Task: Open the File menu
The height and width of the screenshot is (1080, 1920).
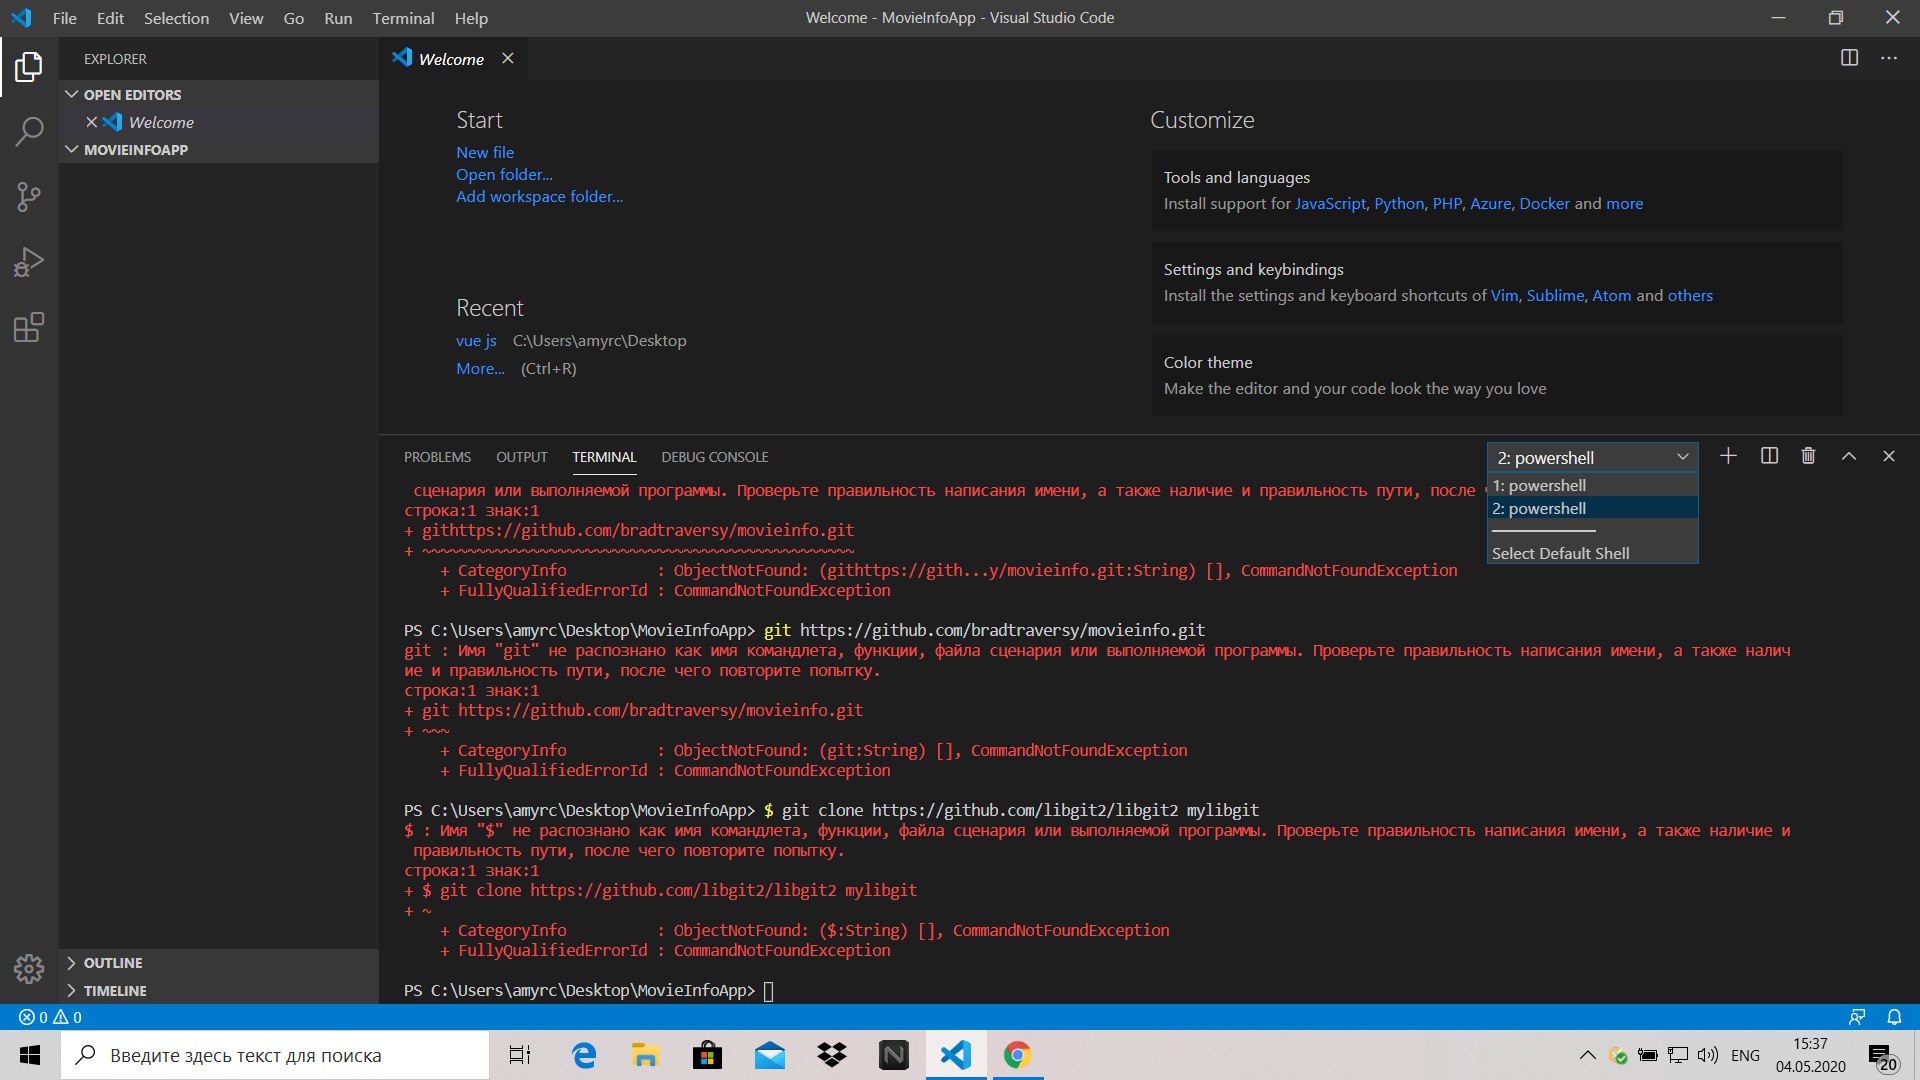Action: [64, 18]
